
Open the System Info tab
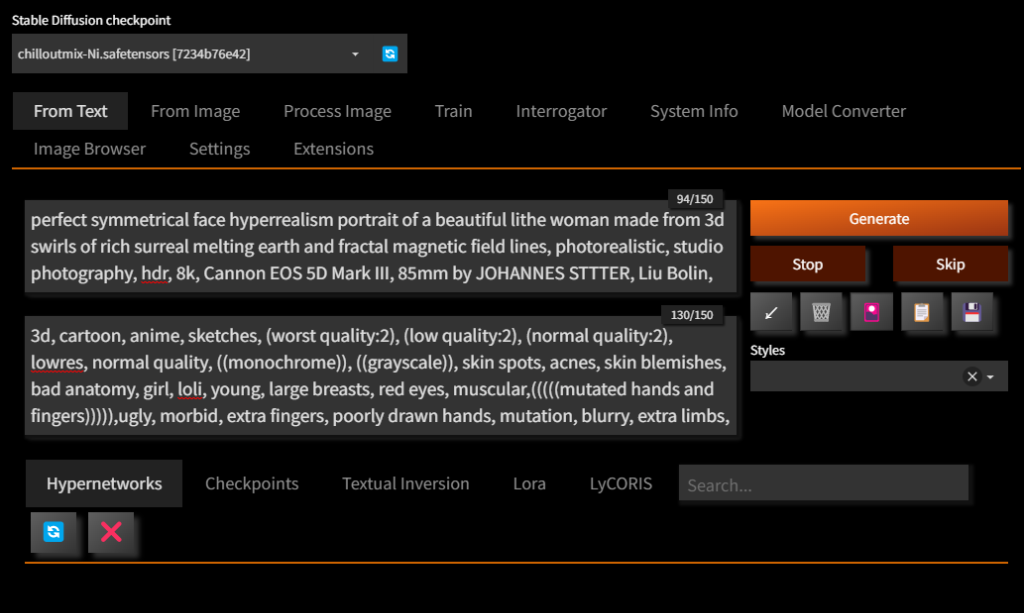tap(694, 112)
